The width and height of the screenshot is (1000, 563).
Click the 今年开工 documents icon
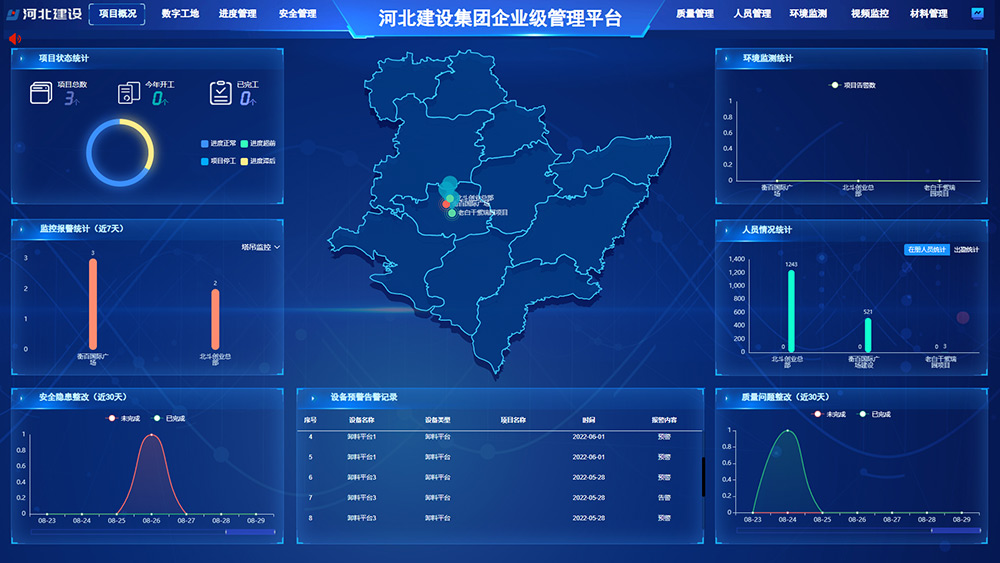pyautogui.click(x=129, y=93)
